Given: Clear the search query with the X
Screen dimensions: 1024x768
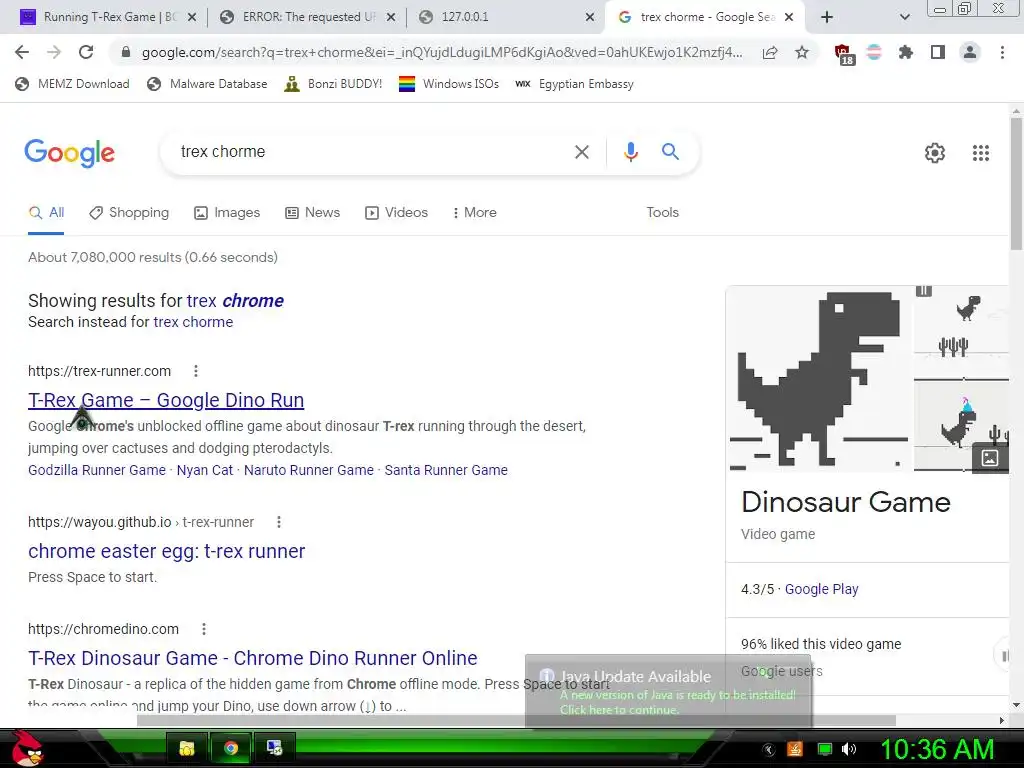Looking at the screenshot, I should point(581,152).
